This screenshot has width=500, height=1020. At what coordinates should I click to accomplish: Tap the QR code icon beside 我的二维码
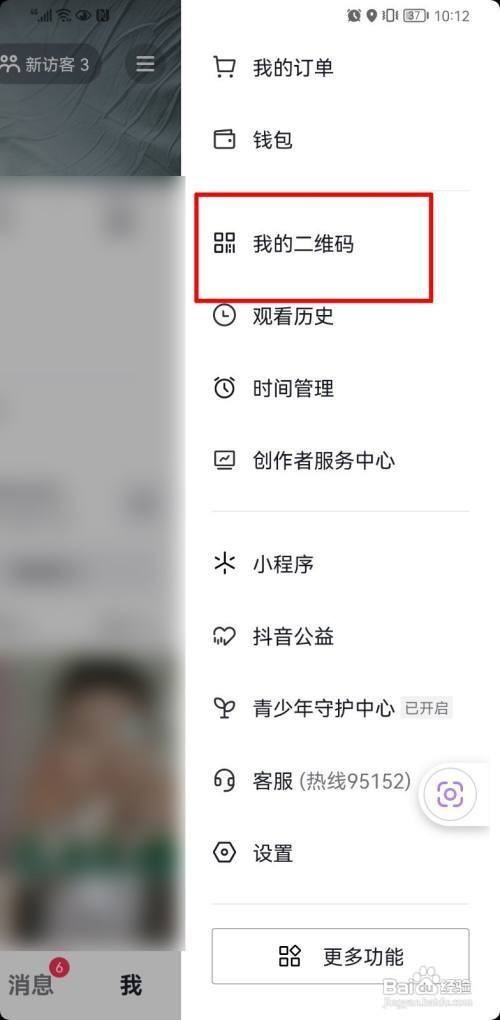pyautogui.click(x=224, y=243)
